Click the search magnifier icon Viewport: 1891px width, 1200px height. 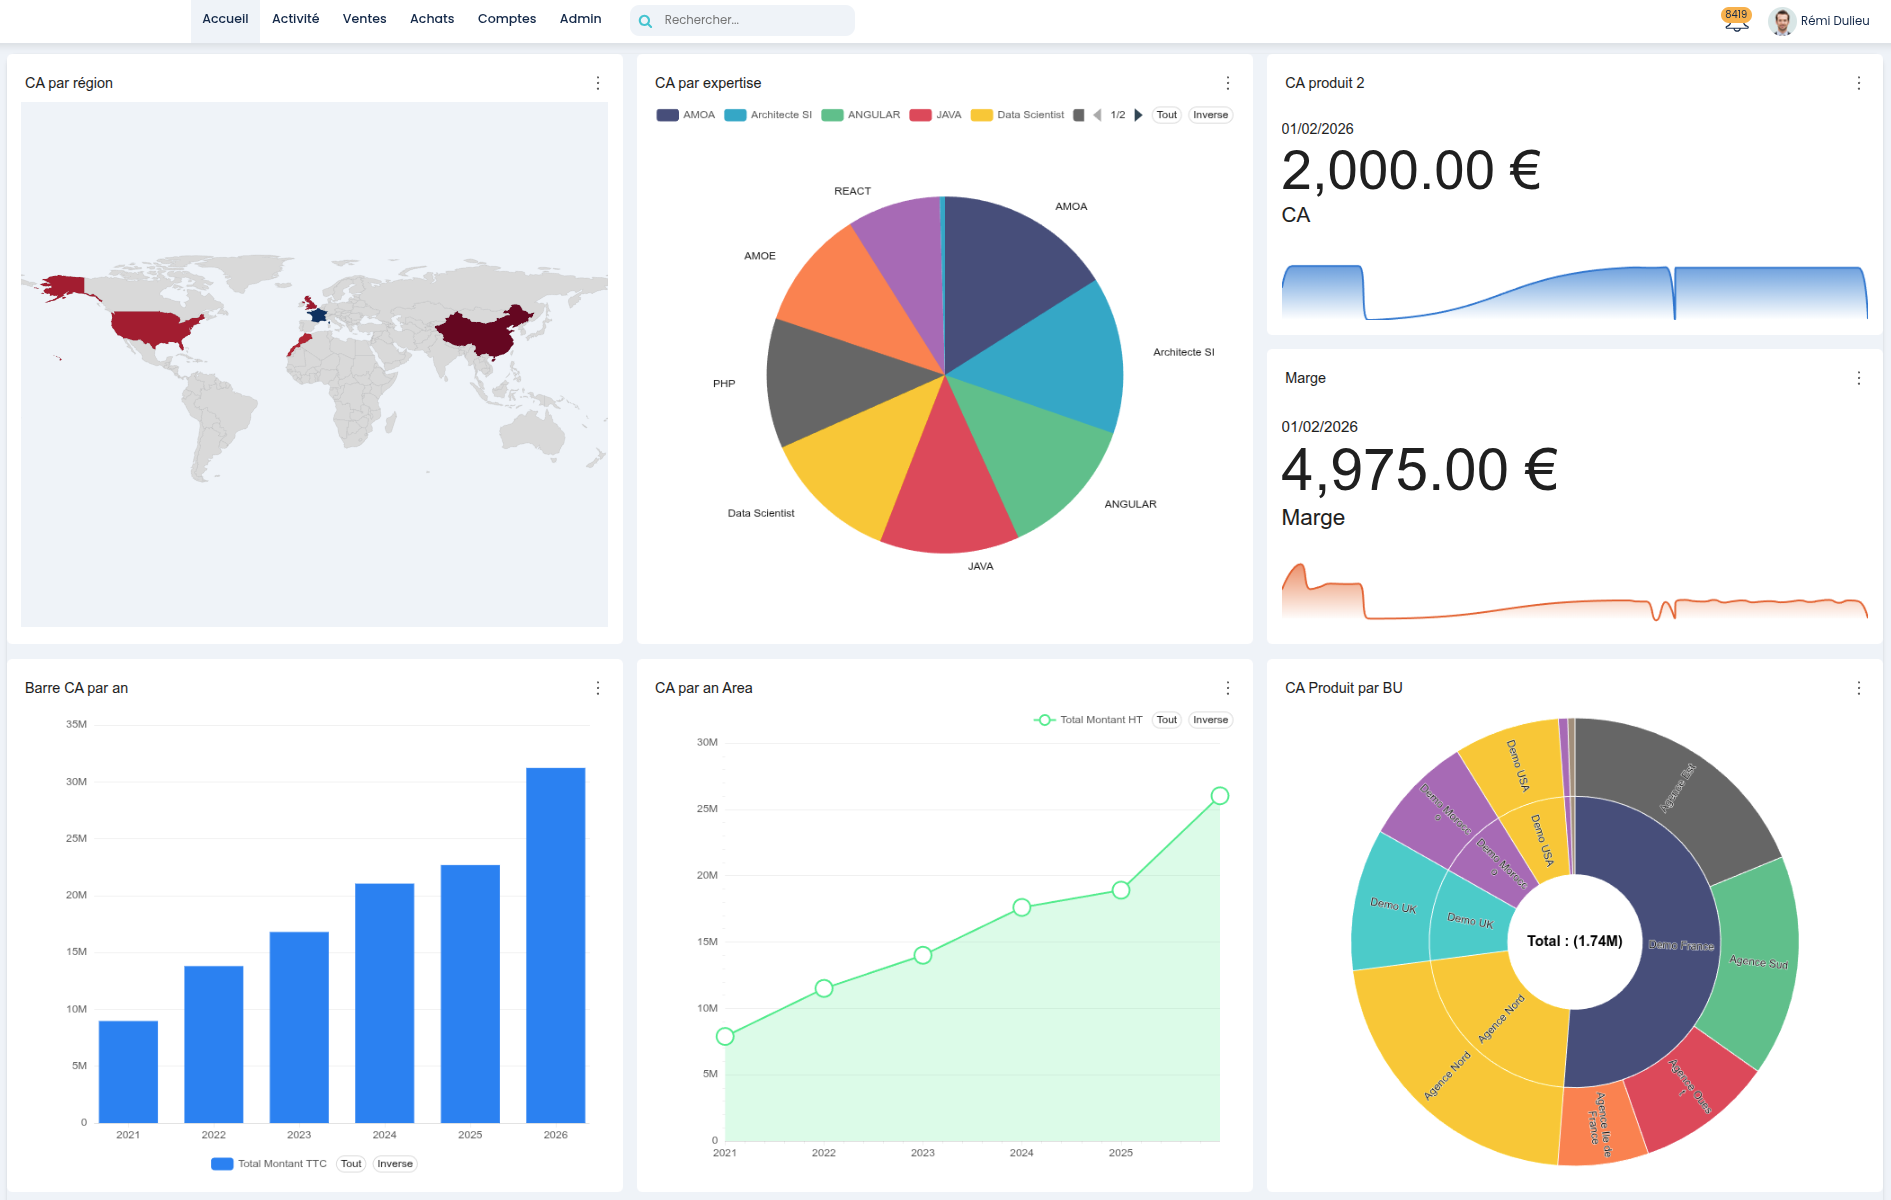pos(645,21)
